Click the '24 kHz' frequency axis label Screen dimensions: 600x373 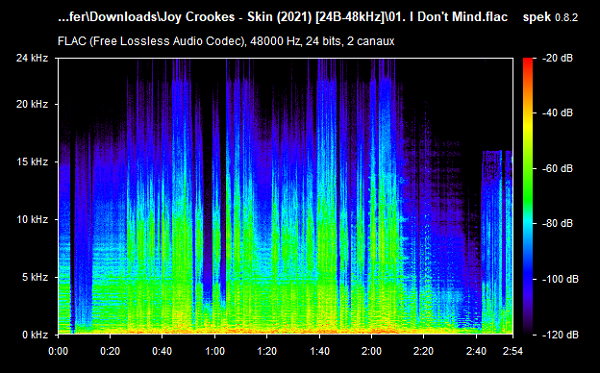(x=32, y=58)
